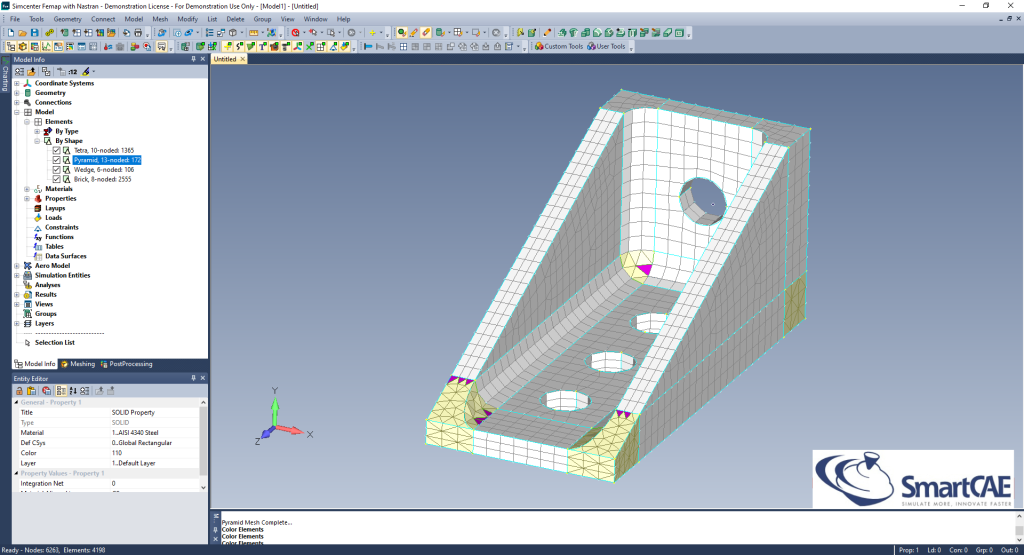Expand the By Type node
1024x555 pixels.
pyautogui.click(x=37, y=131)
